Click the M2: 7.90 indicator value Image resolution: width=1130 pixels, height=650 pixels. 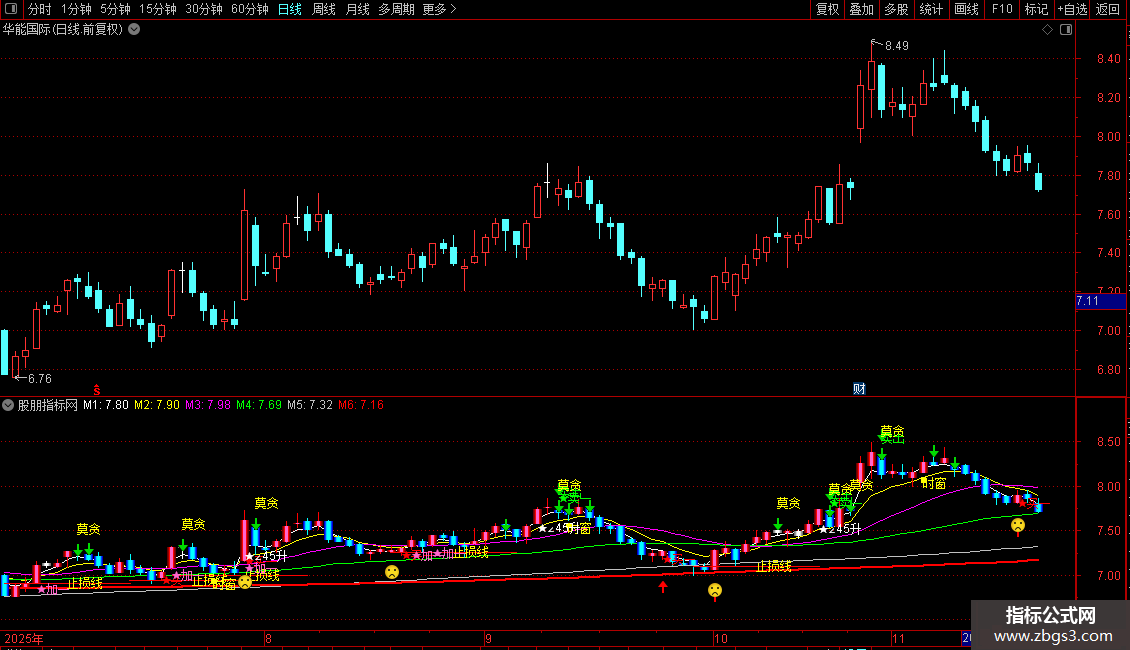click(x=157, y=405)
